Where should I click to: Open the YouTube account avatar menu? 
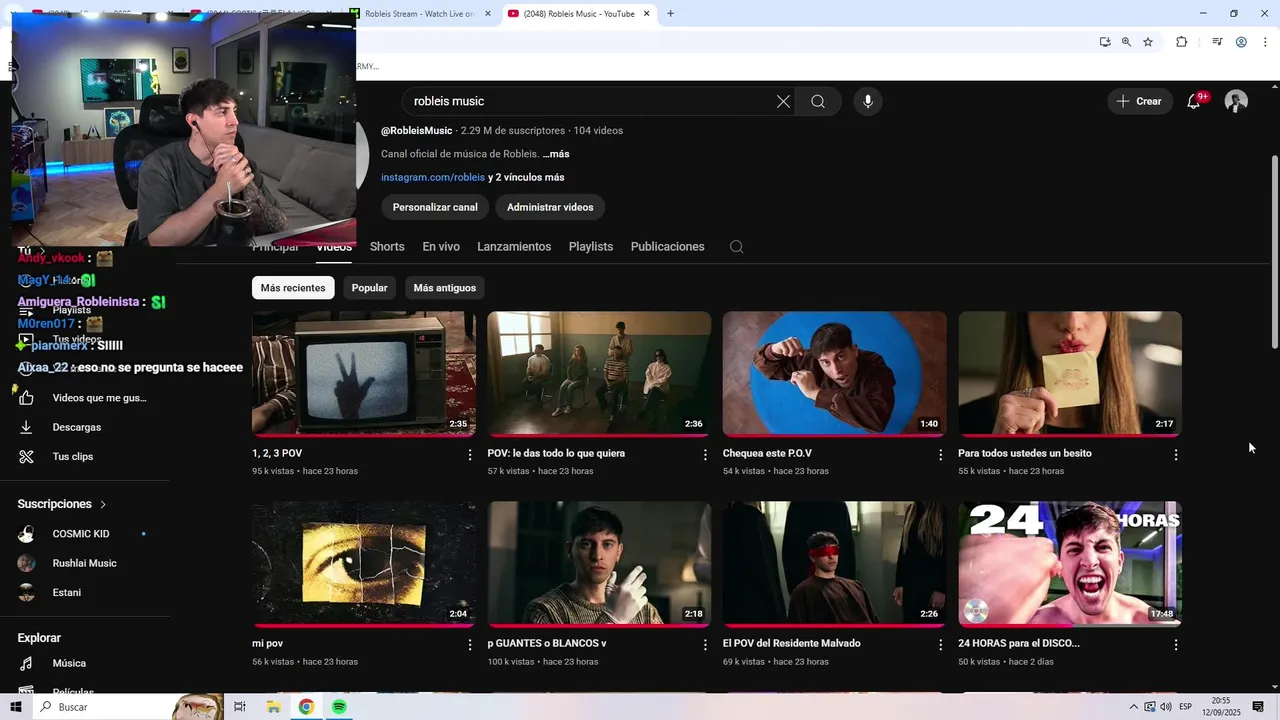(x=1236, y=101)
